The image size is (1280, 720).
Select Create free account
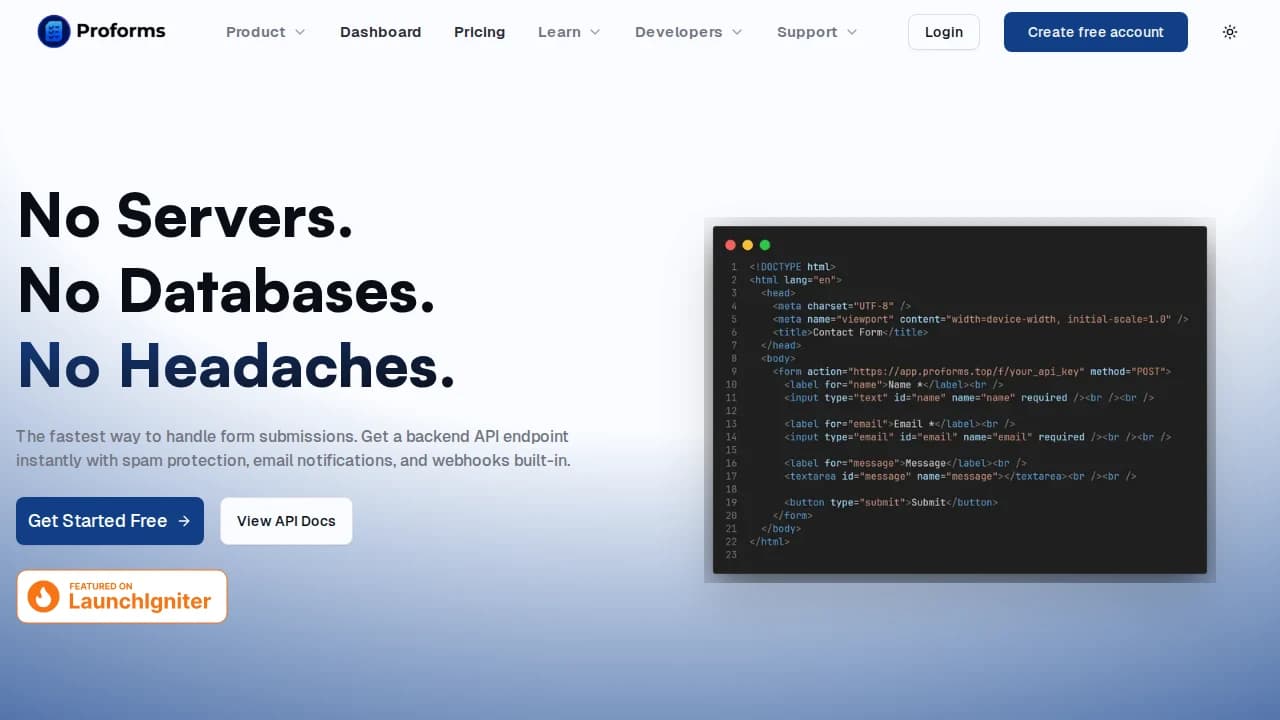click(1095, 32)
